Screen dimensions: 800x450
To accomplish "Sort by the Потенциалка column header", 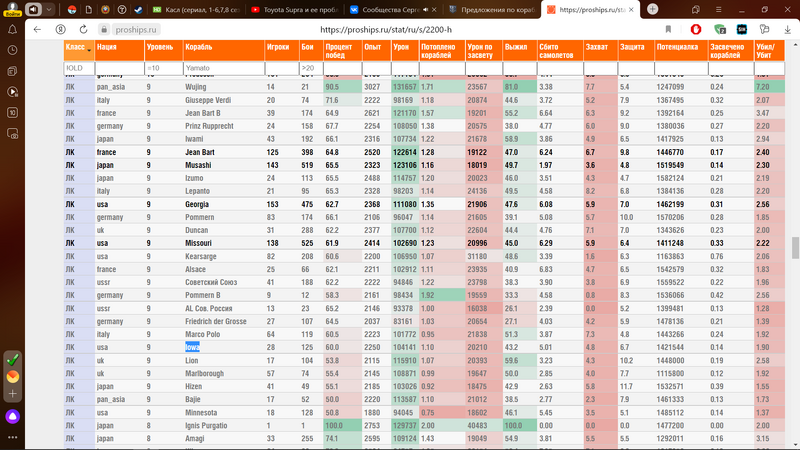I will 681,51.
